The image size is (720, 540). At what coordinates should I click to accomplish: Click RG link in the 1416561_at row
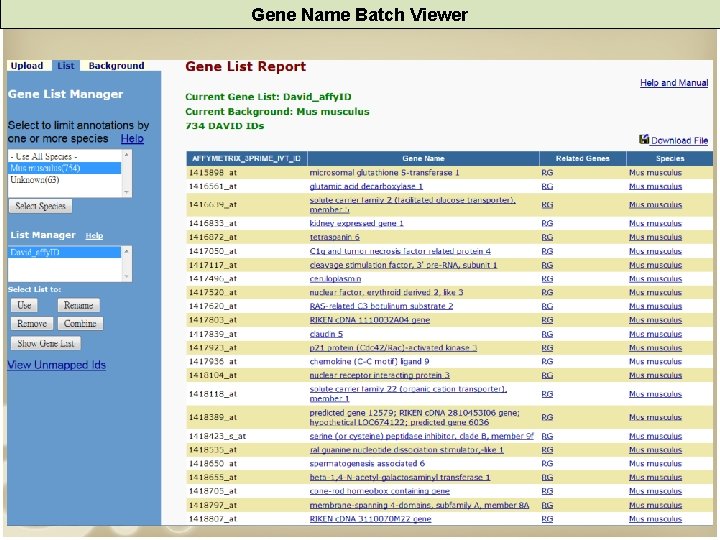[547, 186]
